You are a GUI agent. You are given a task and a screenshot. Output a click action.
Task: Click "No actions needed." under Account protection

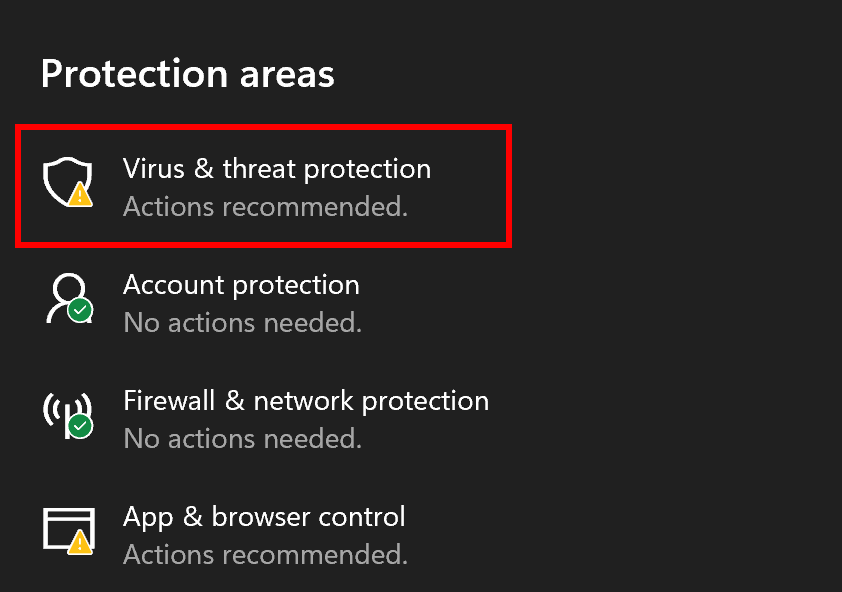coord(242,323)
